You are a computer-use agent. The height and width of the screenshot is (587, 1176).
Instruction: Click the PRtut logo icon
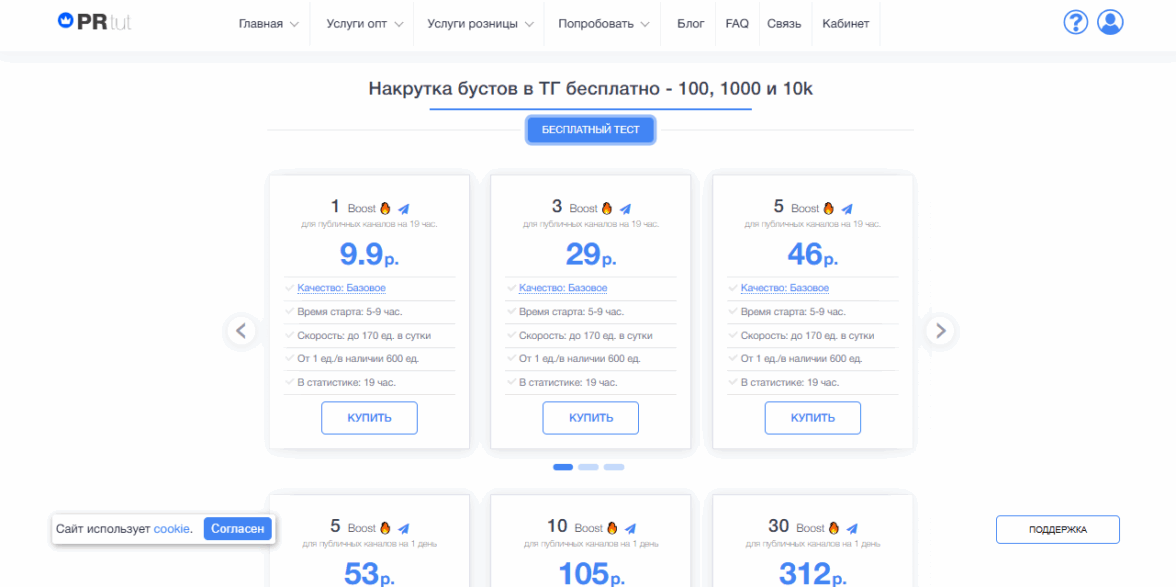[x=67, y=21]
